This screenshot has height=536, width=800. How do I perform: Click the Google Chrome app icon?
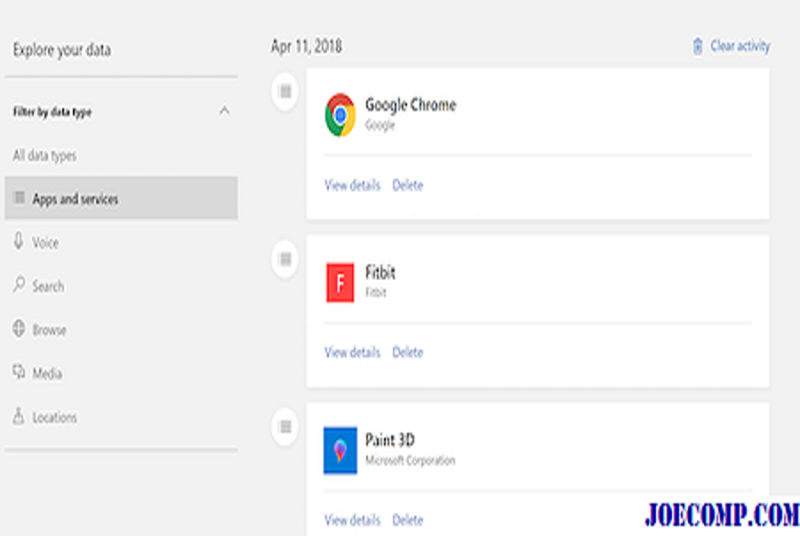pos(340,115)
